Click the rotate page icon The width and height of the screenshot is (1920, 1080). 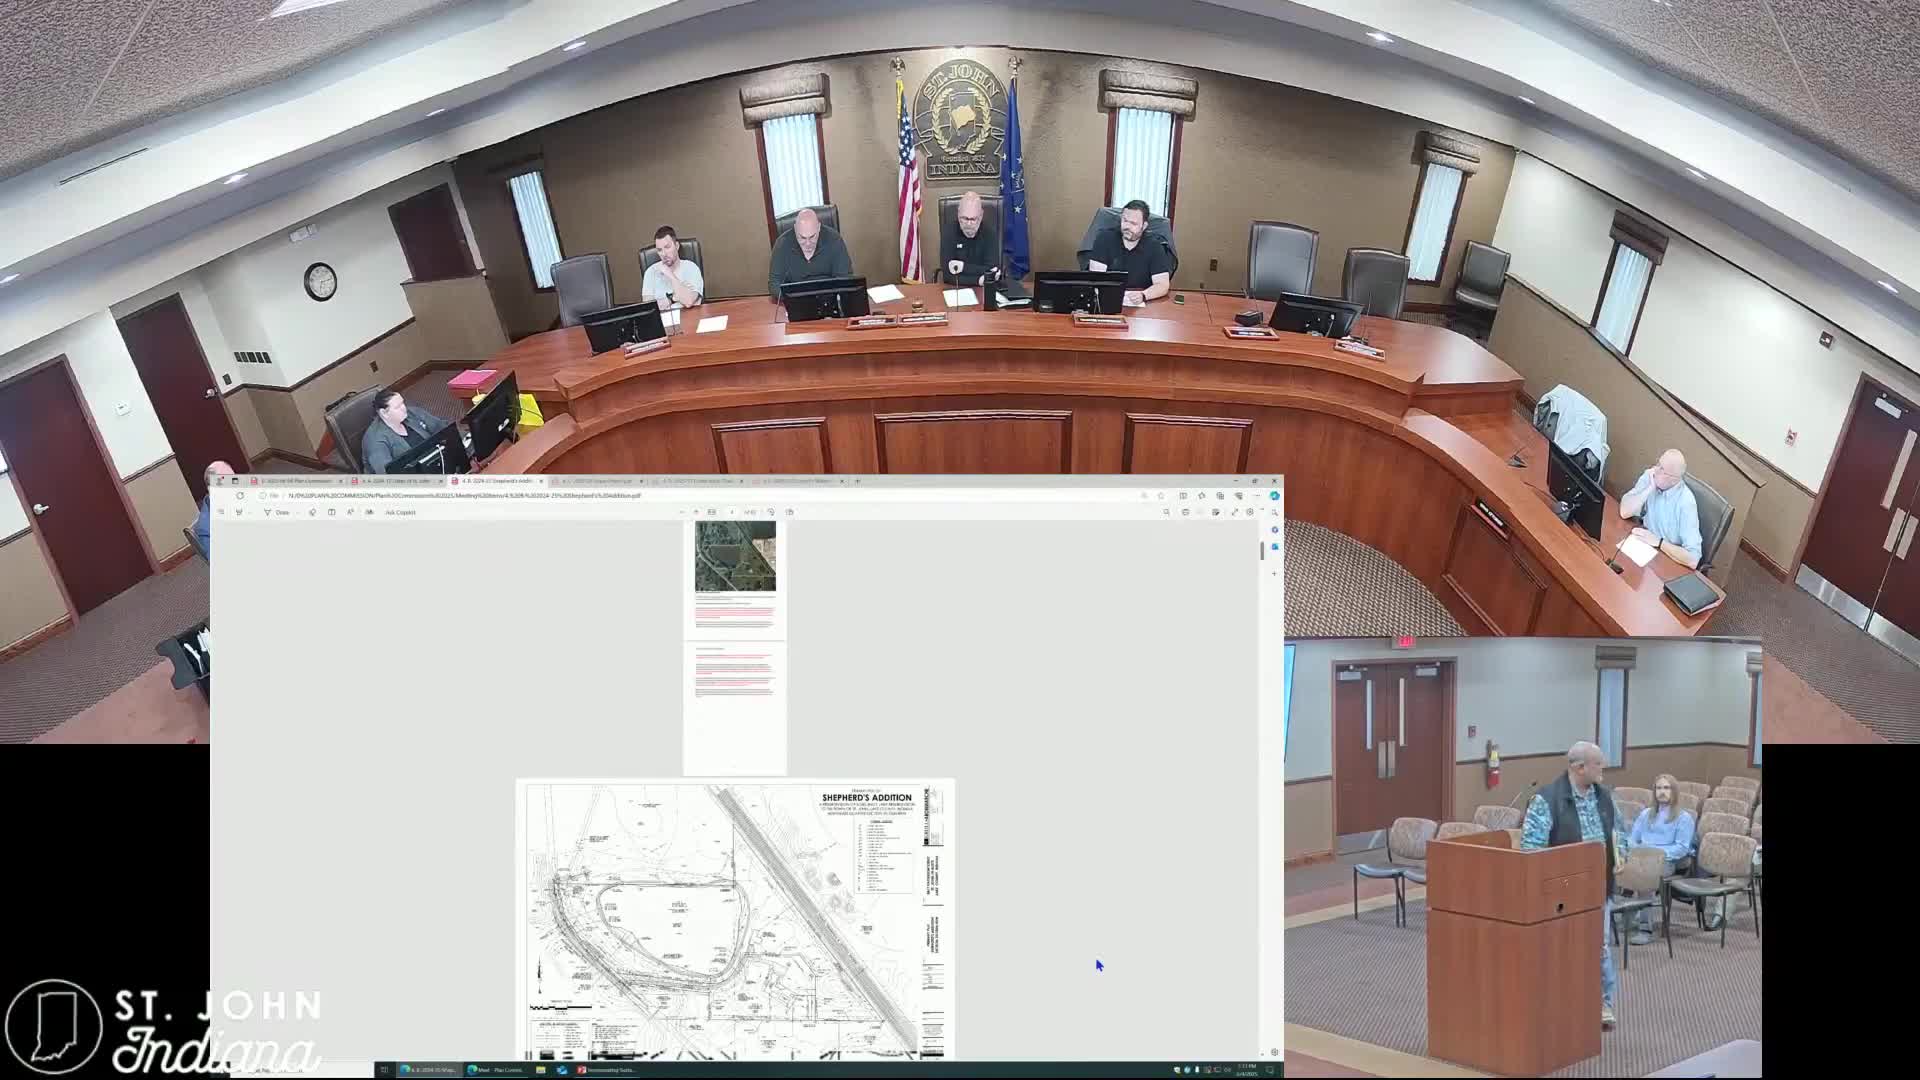tap(771, 512)
